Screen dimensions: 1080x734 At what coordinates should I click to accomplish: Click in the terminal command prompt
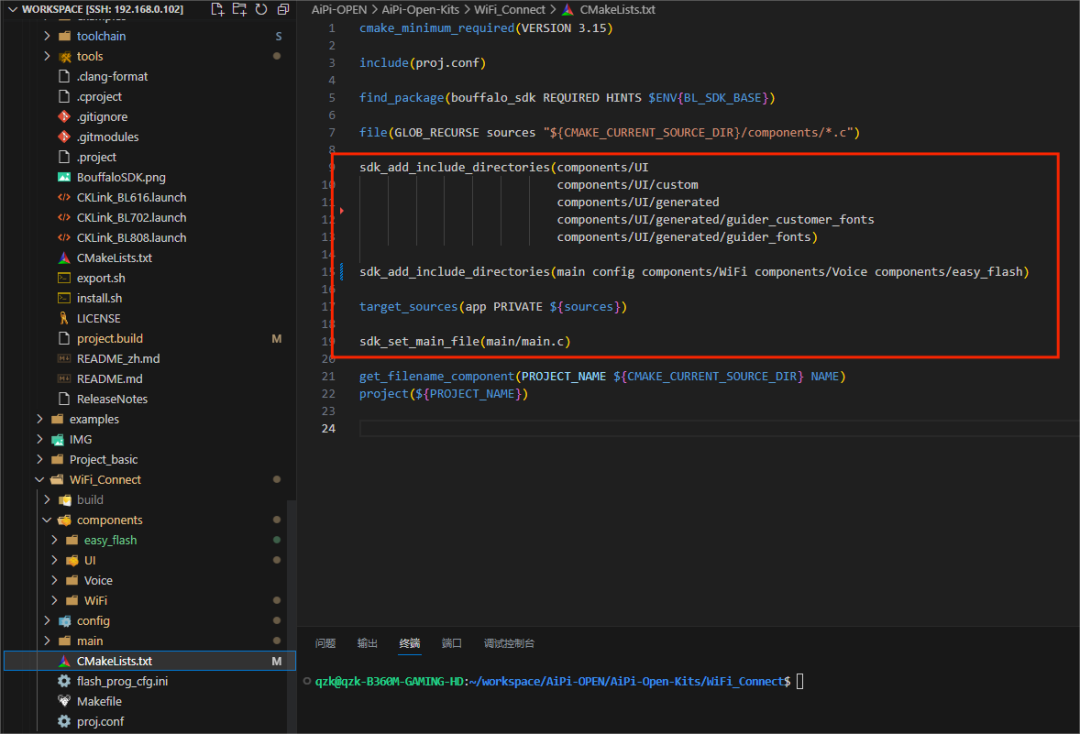coord(800,681)
